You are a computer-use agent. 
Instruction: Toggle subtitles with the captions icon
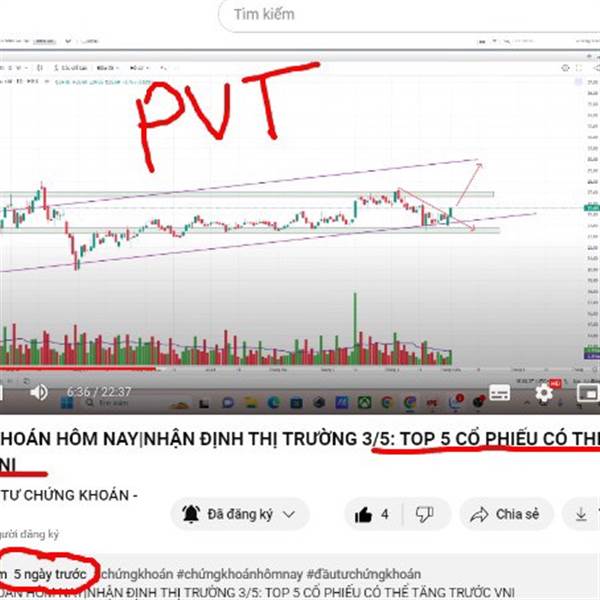tap(499, 393)
